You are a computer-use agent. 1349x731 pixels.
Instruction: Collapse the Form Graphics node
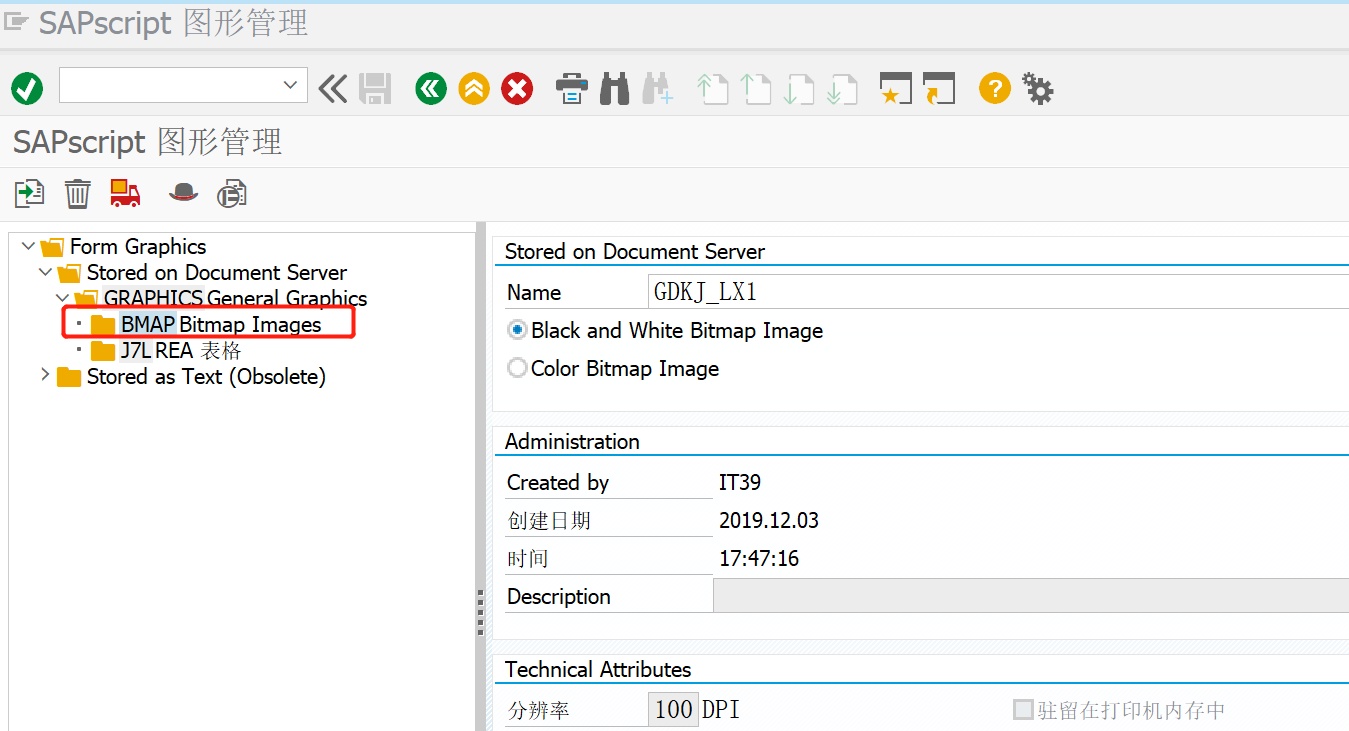click(x=27, y=246)
